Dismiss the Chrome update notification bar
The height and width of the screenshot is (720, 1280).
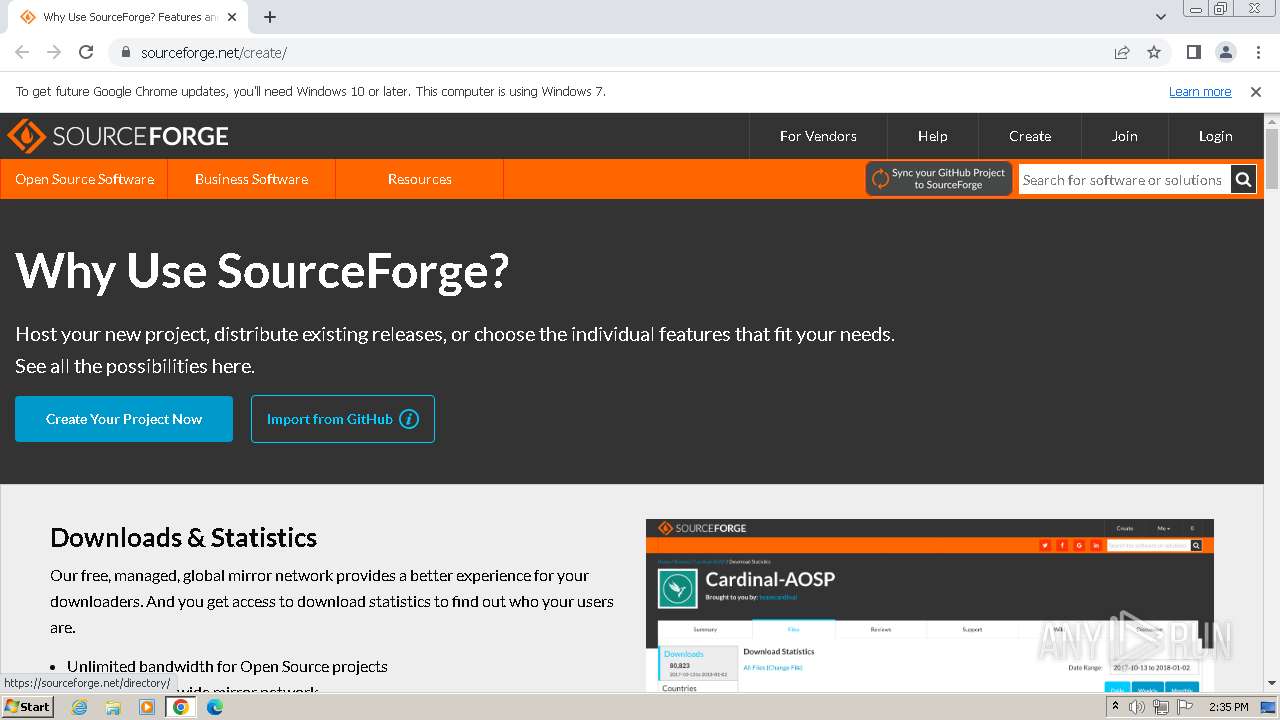point(1256,92)
